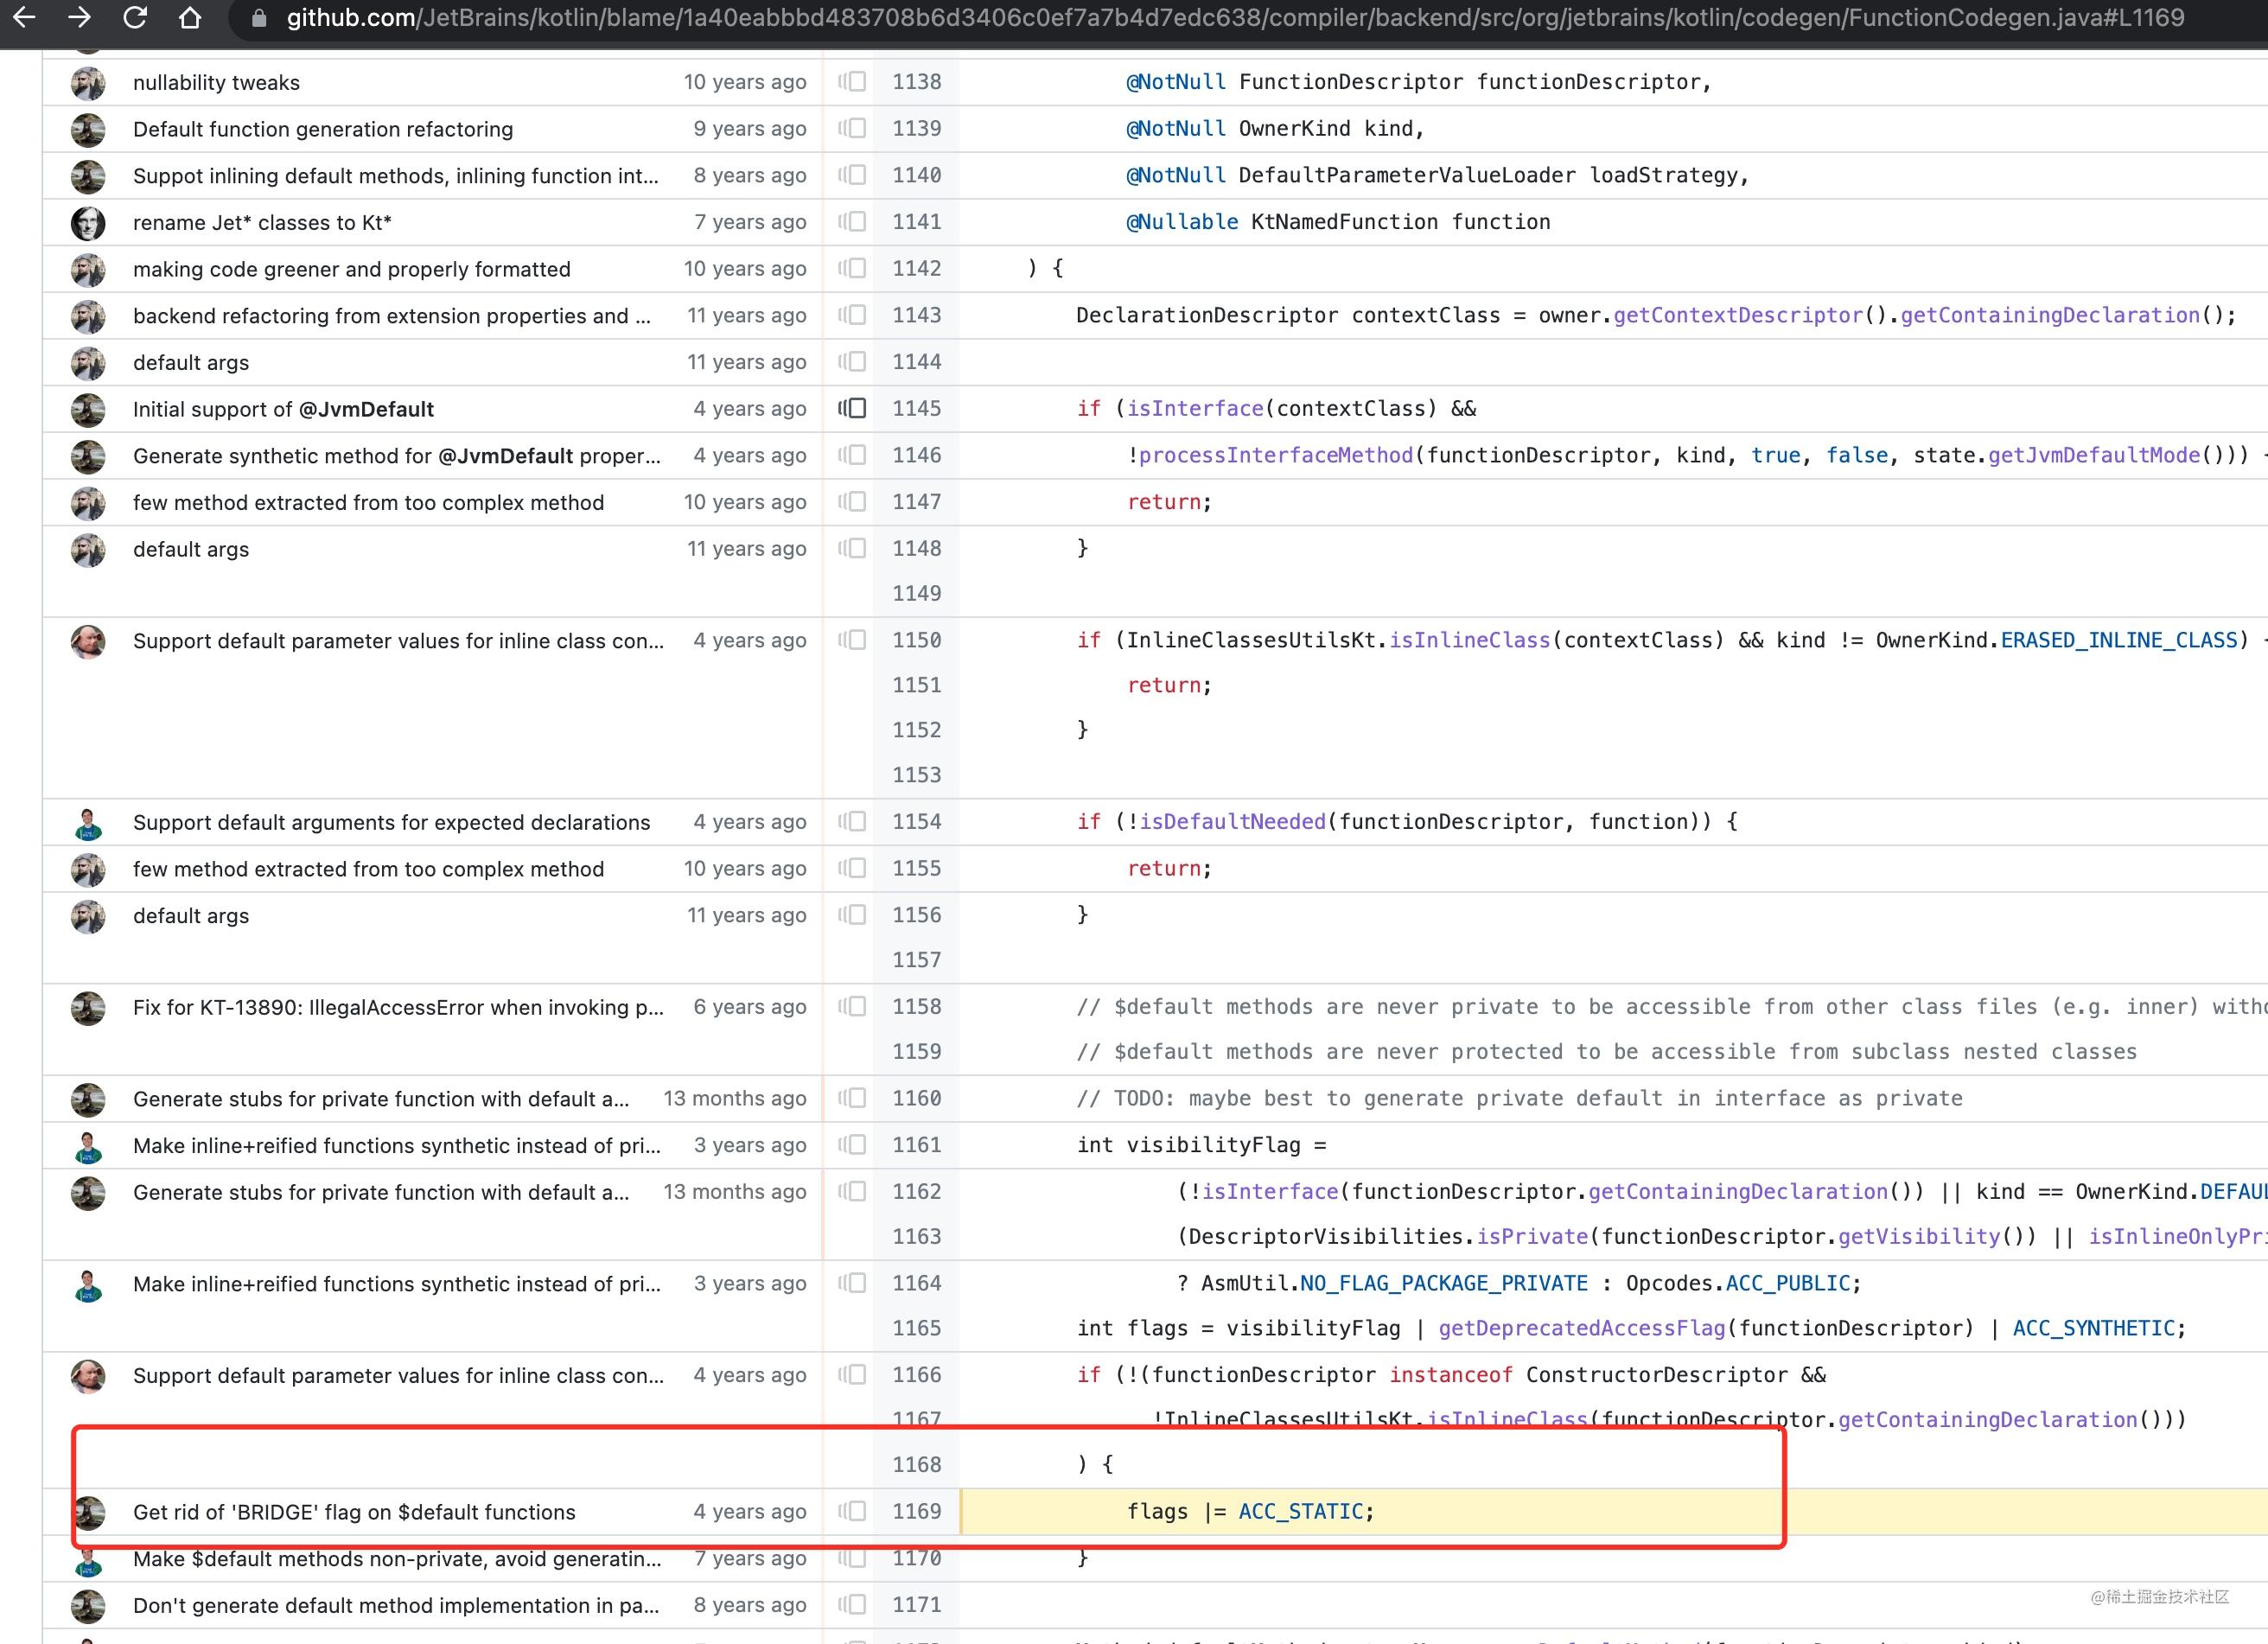The height and width of the screenshot is (1644, 2268).
Task: View blame prior to change on line 1140
Action: pos(852,175)
